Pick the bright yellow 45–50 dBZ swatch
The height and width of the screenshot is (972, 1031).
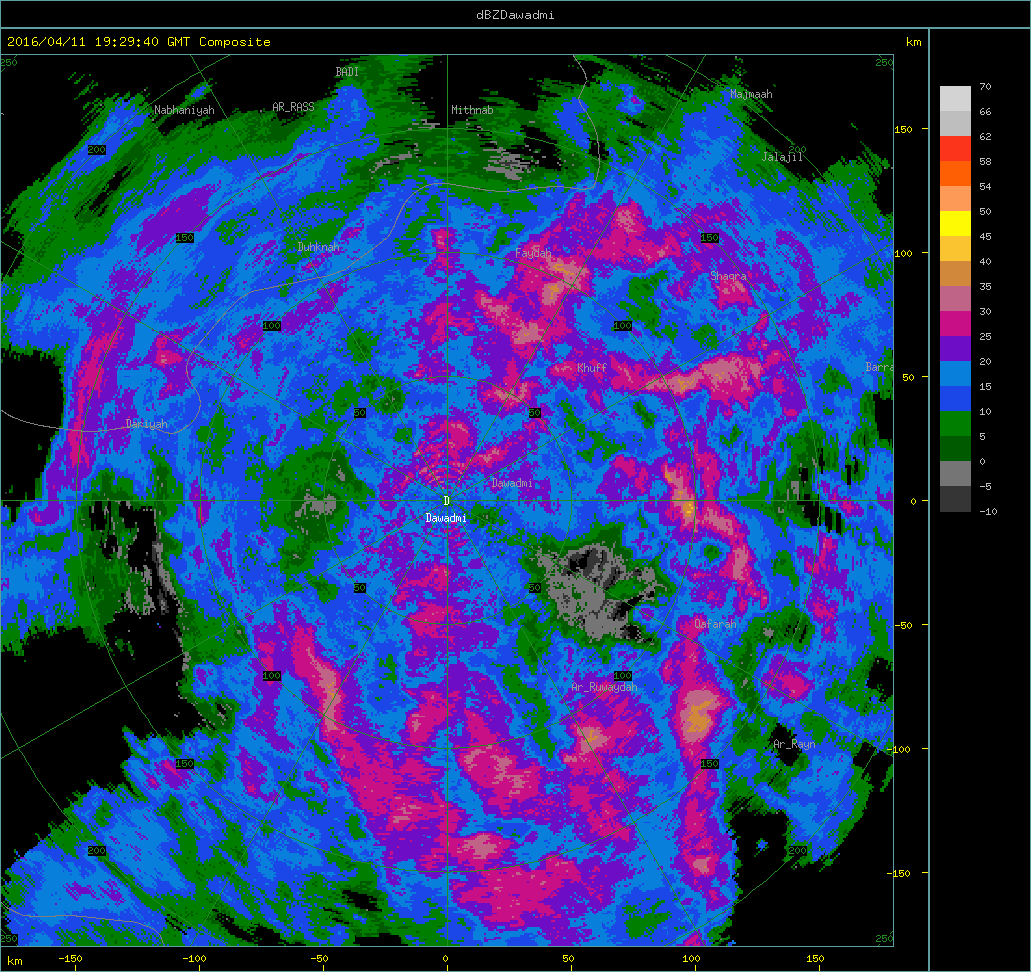(x=955, y=224)
